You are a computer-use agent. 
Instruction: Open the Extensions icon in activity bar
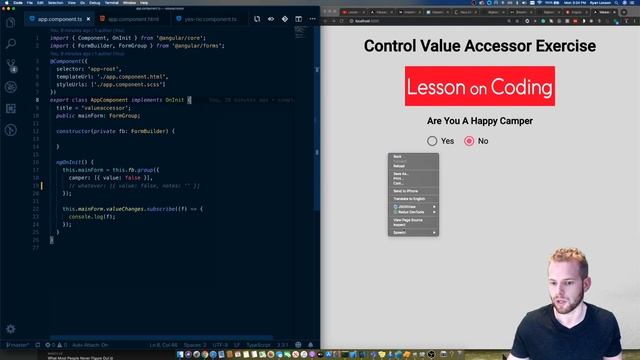[x=11, y=108]
